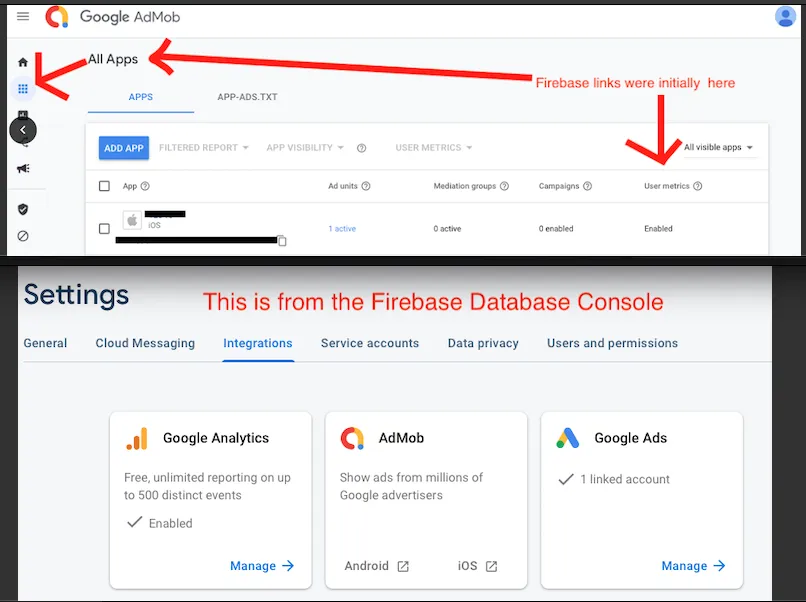
Task: Select the Service accounts settings tab
Action: (x=370, y=343)
